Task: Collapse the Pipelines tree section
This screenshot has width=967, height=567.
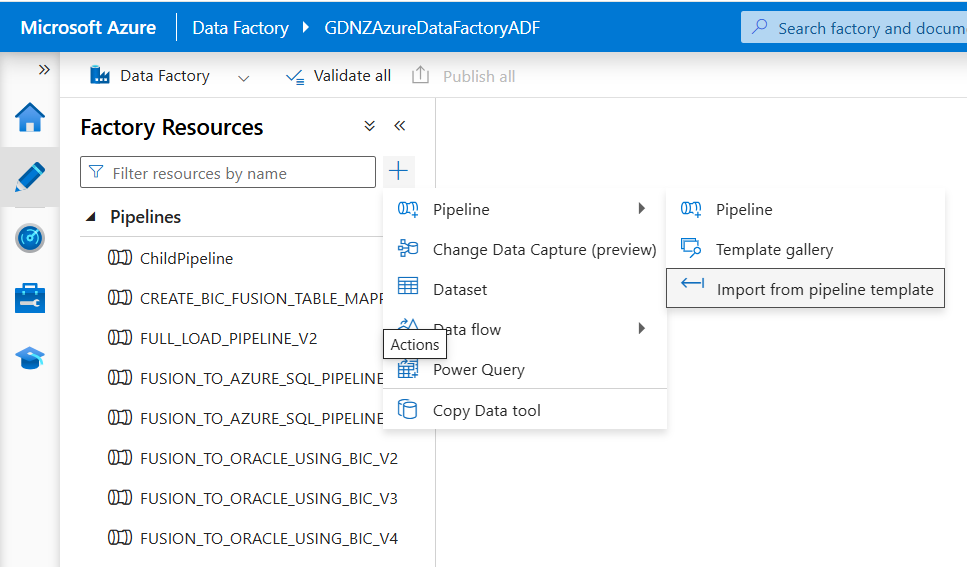Action: click(91, 217)
